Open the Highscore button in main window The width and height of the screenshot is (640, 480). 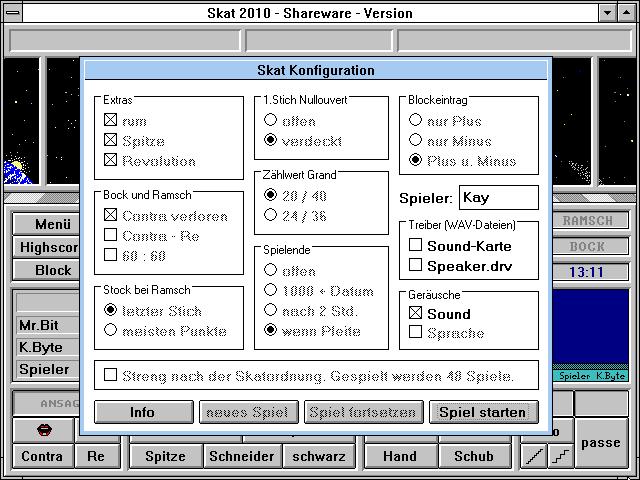click(46, 247)
